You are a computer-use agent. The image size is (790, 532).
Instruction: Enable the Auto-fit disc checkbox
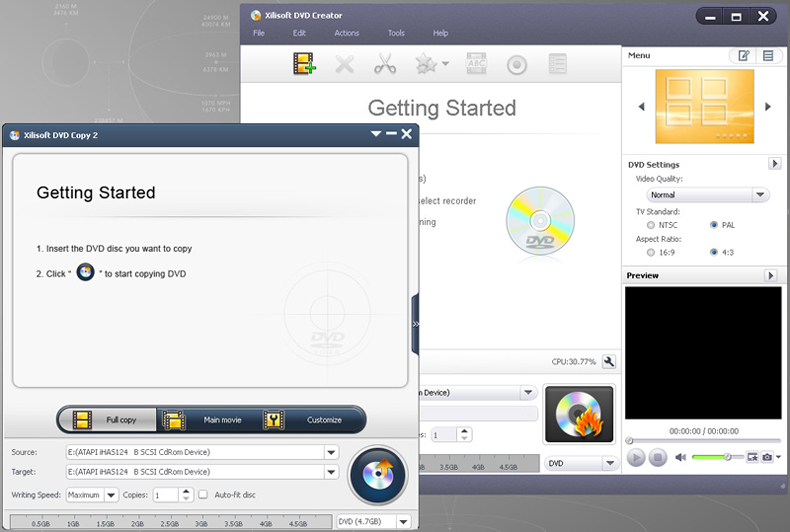[x=203, y=494]
